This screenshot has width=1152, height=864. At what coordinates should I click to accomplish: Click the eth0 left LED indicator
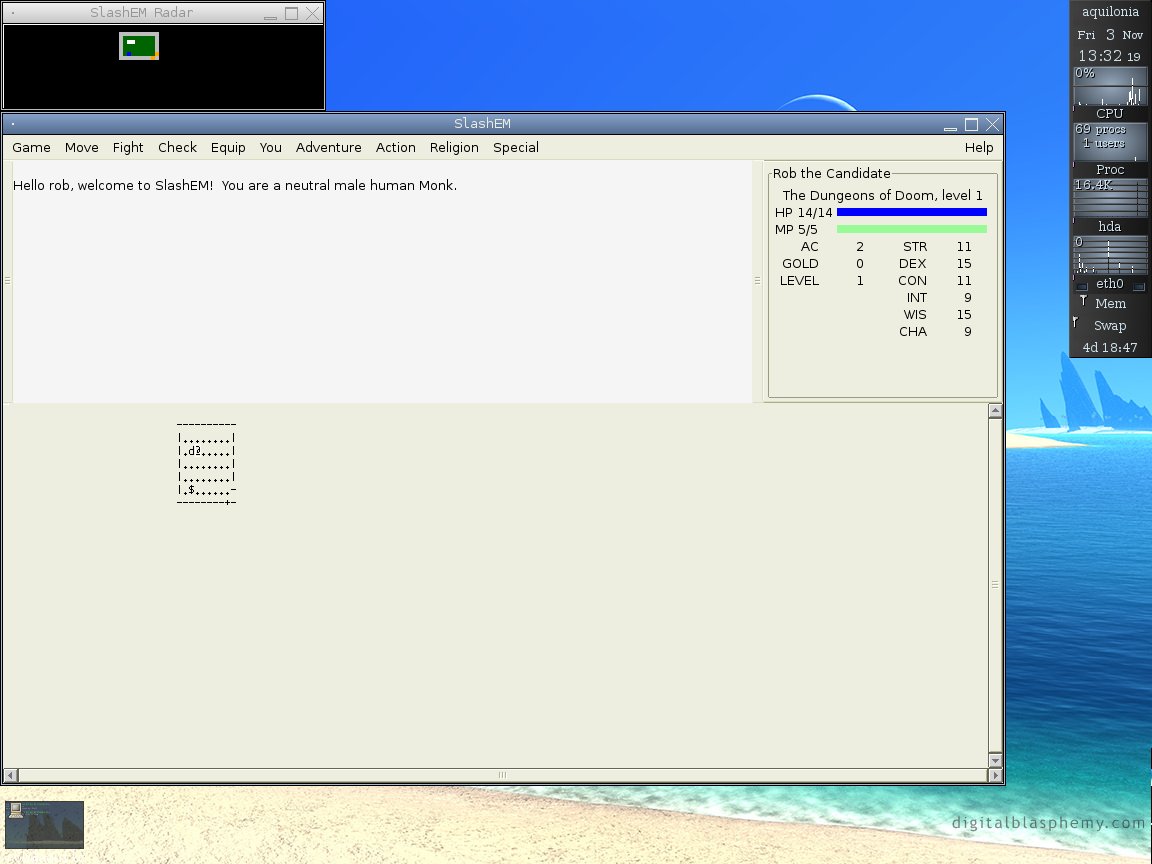tap(1081, 285)
